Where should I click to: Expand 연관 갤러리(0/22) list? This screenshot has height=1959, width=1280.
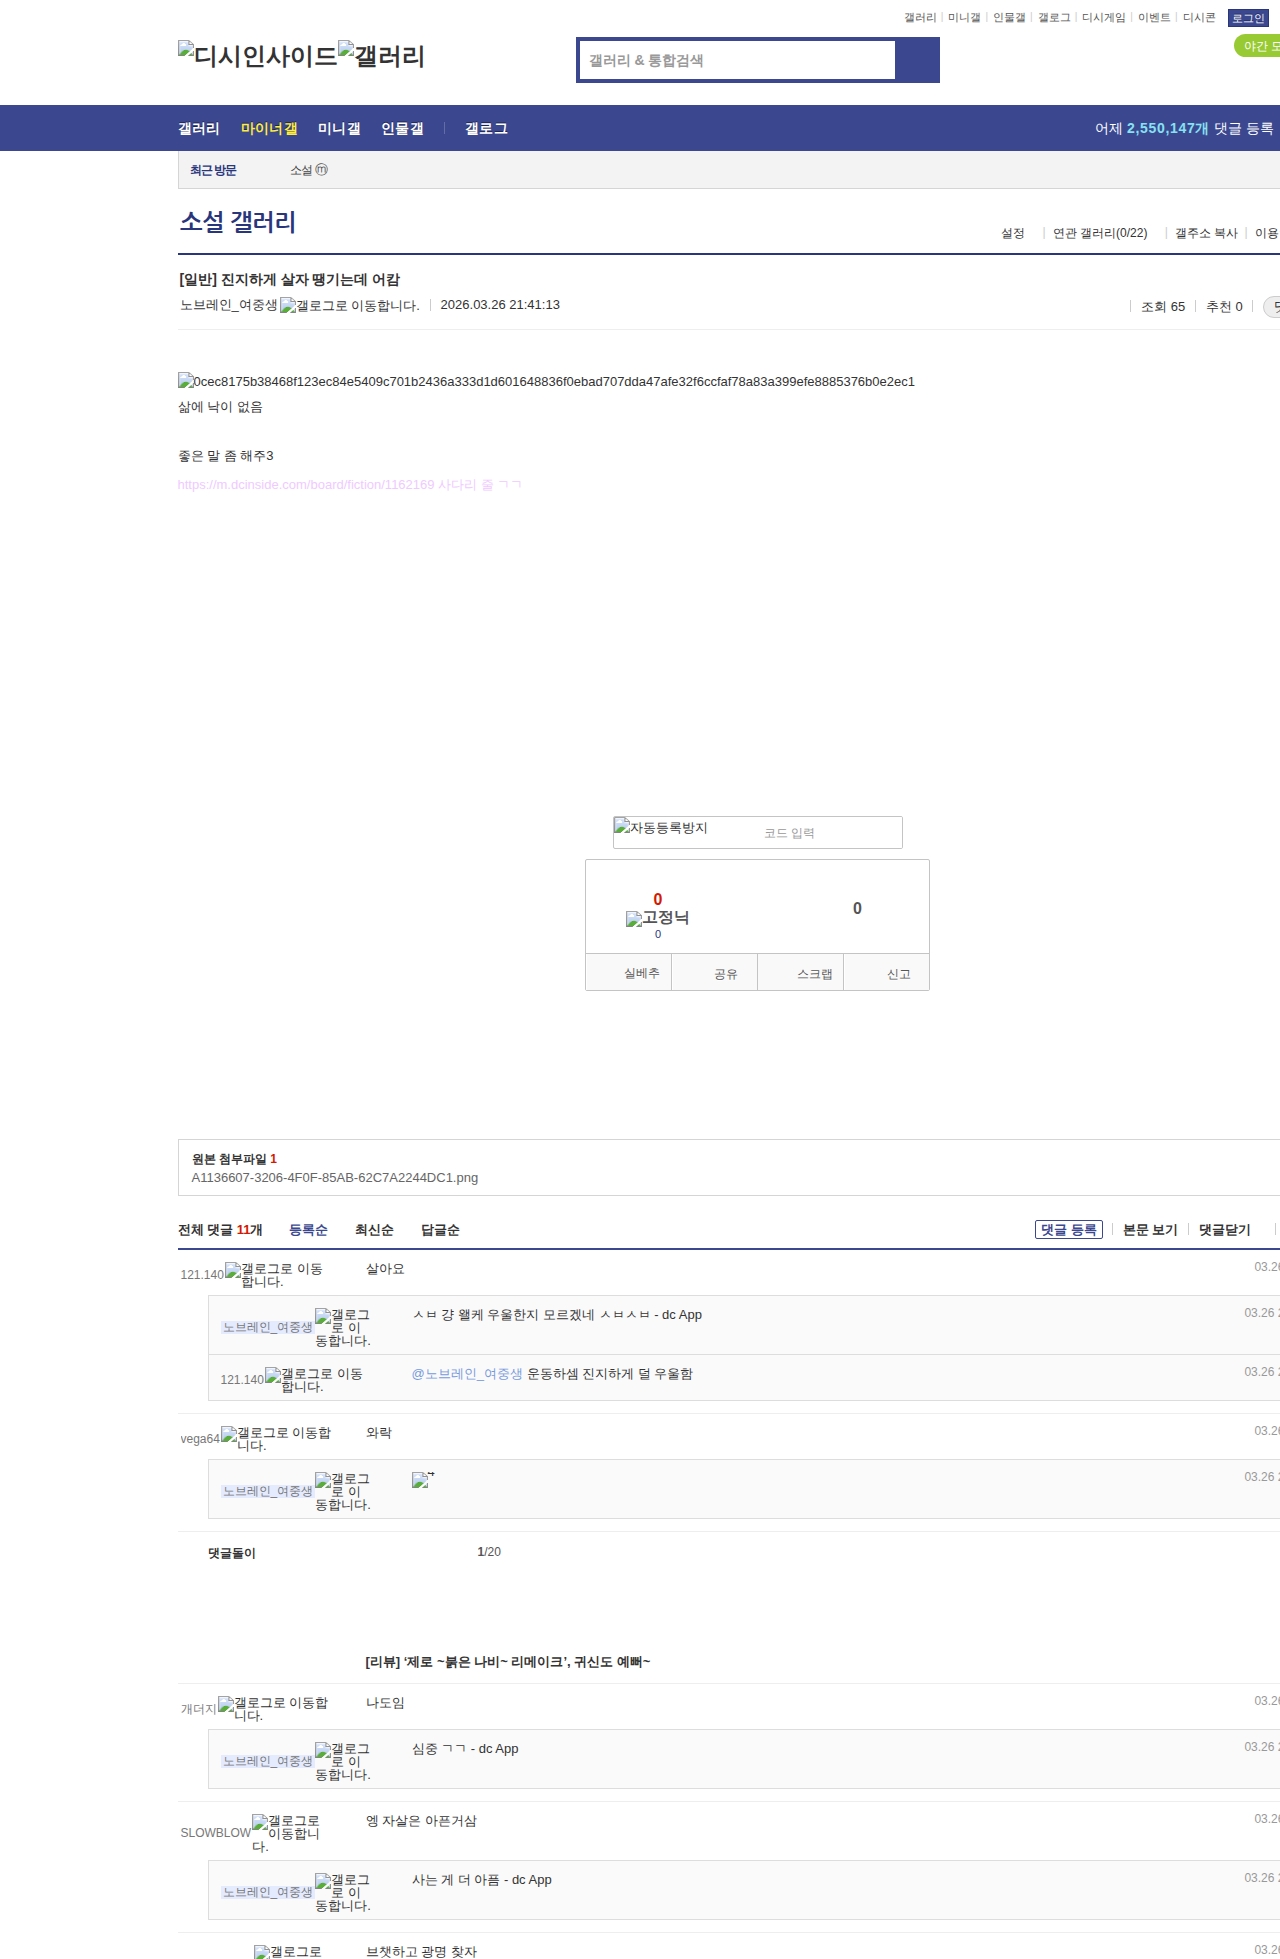1100,233
